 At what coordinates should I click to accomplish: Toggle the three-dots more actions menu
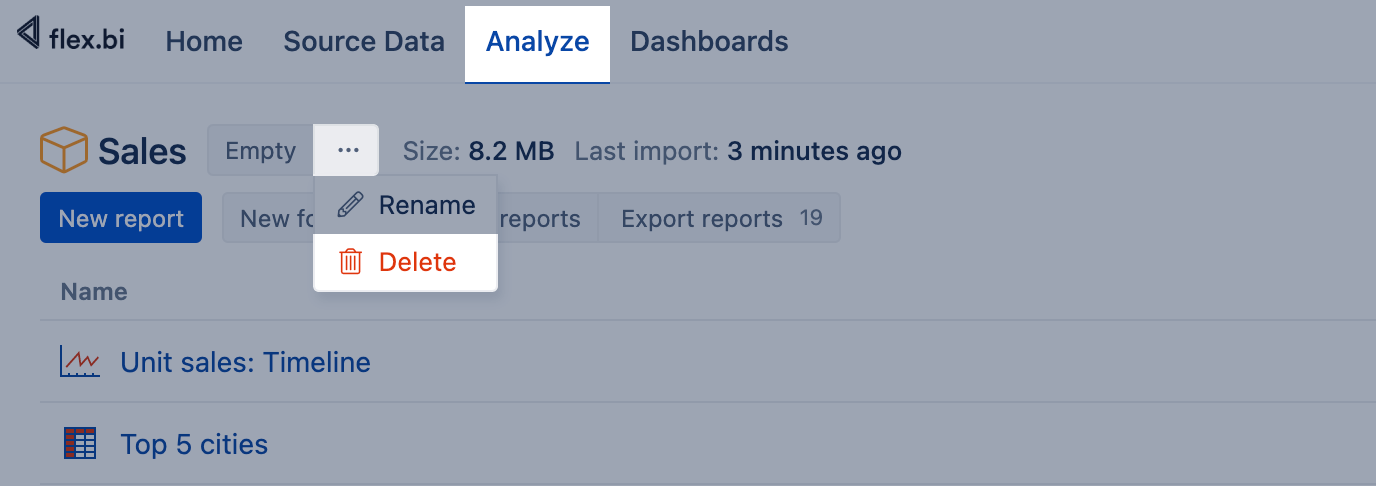tap(347, 151)
